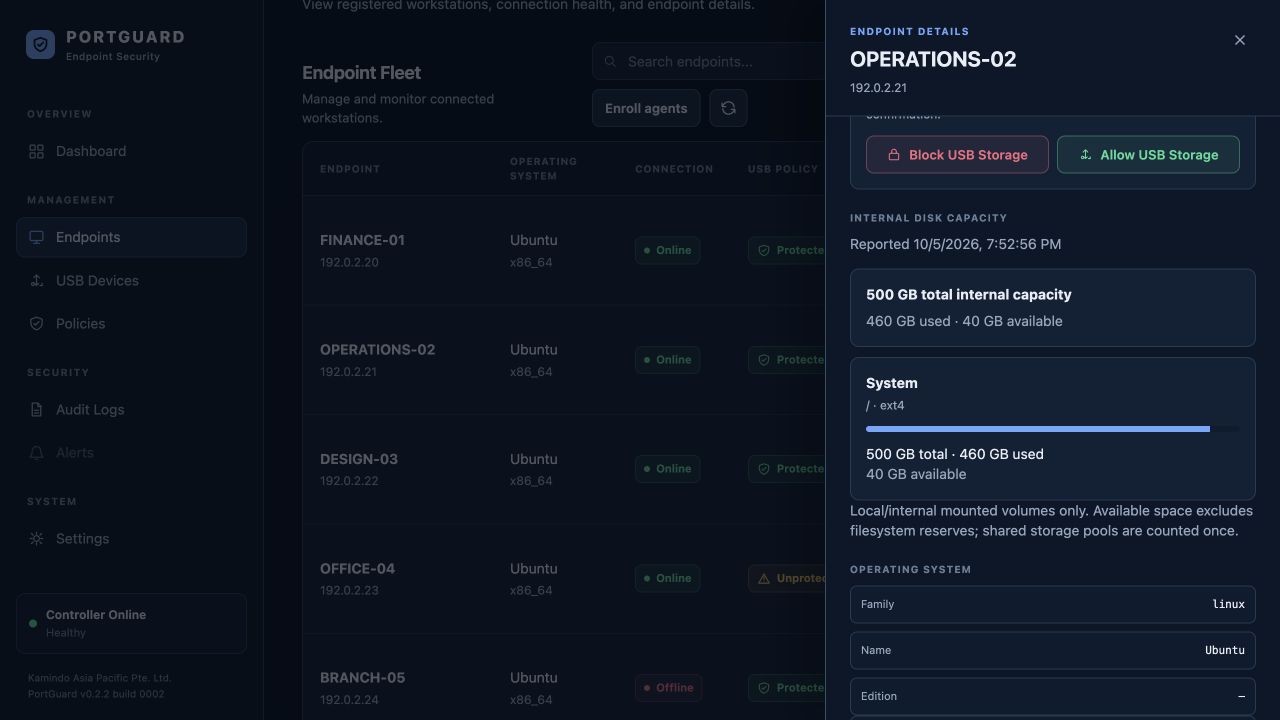
Task: Click the Alerts bell icon
Action: point(36,453)
